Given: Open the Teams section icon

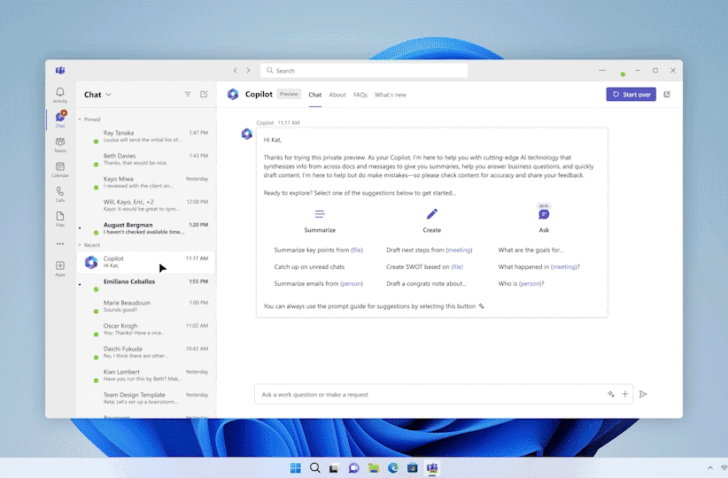Looking at the screenshot, I should (x=60, y=144).
